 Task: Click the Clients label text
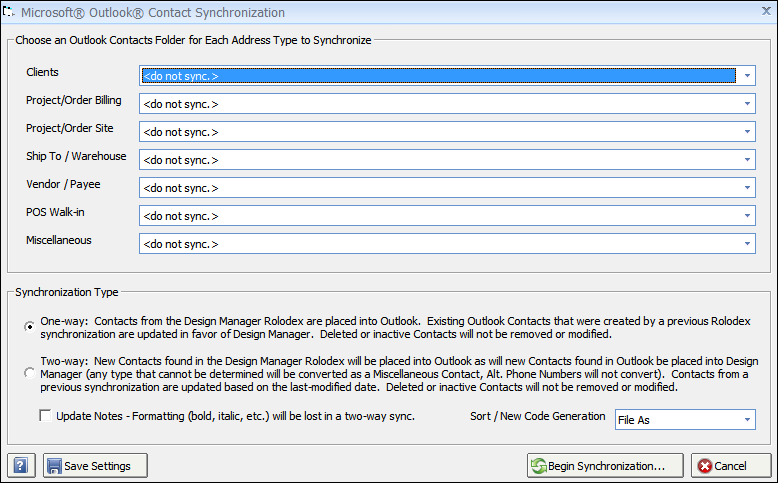[42, 72]
